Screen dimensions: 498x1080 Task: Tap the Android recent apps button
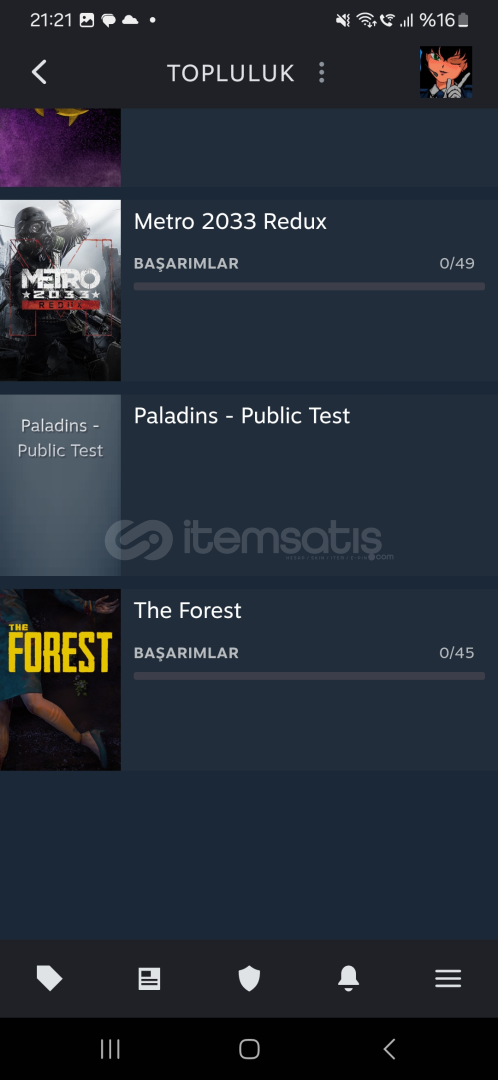[x=110, y=1049]
